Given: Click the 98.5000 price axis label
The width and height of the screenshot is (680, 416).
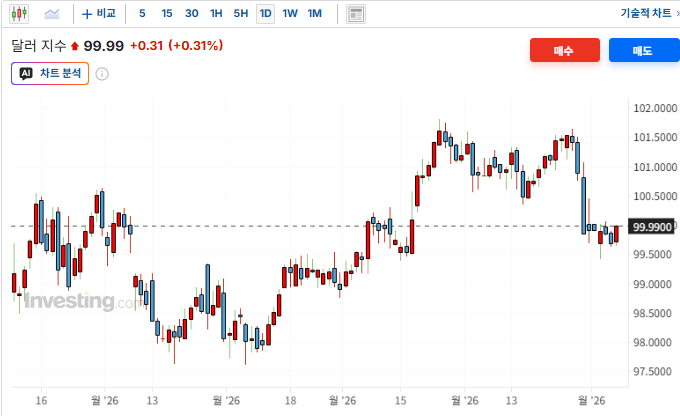Looking at the screenshot, I should [655, 313].
